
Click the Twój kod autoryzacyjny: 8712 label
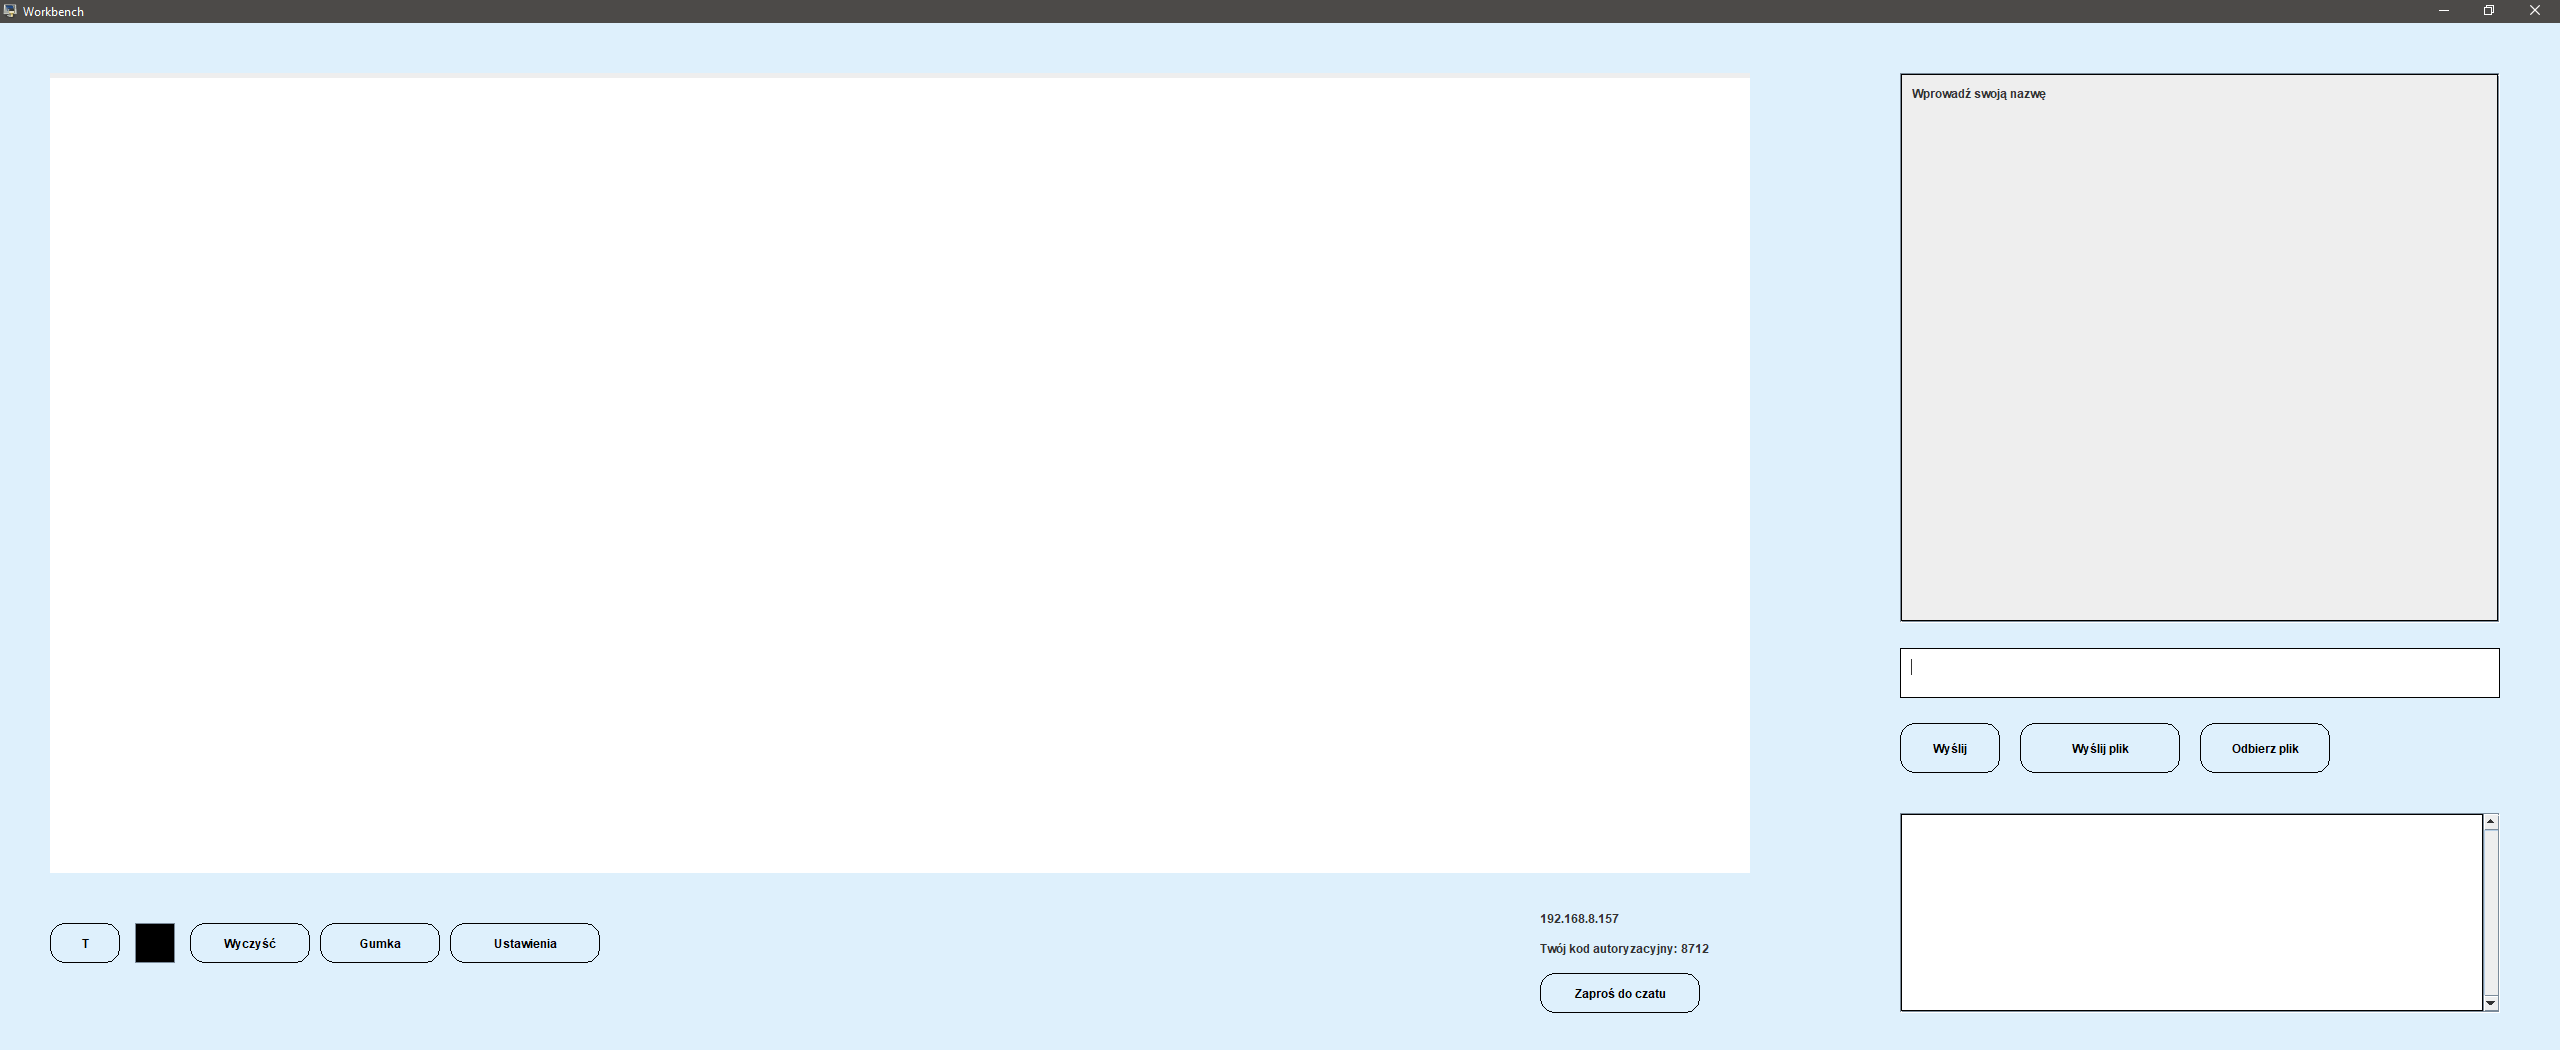click(x=1624, y=948)
